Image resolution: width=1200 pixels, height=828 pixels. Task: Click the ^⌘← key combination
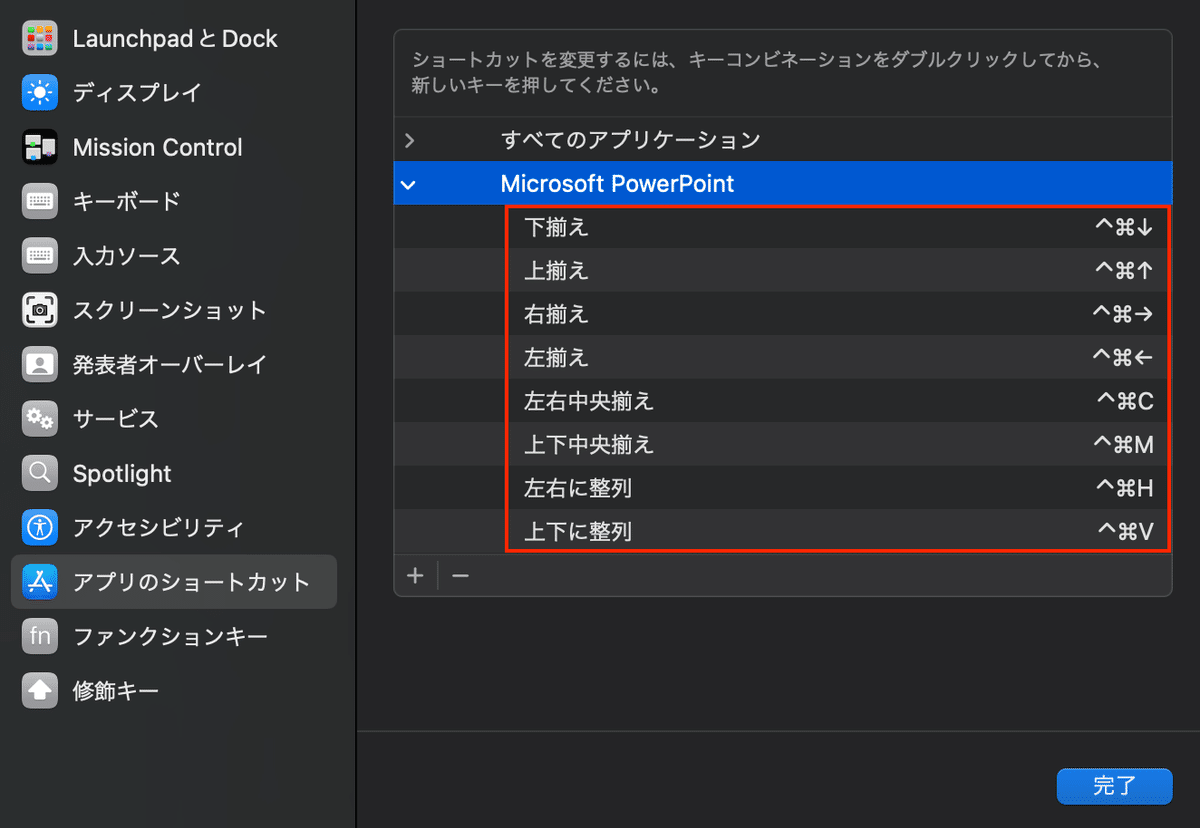tap(1123, 357)
